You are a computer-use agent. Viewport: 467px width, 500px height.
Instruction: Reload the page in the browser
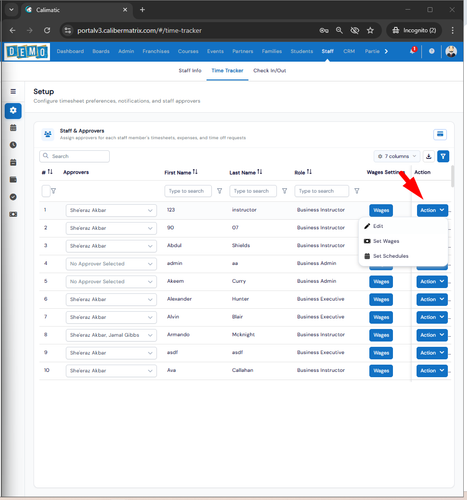pos(47,30)
